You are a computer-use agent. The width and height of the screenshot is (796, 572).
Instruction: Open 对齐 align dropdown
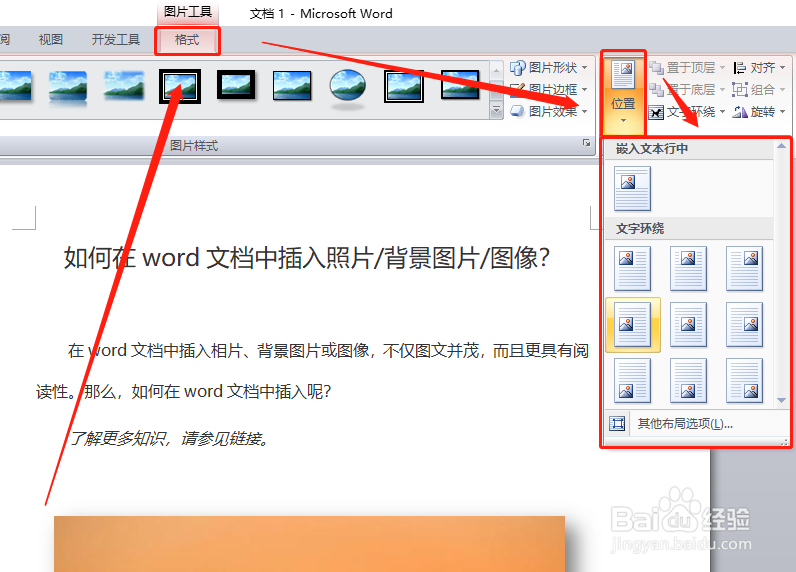tap(759, 68)
